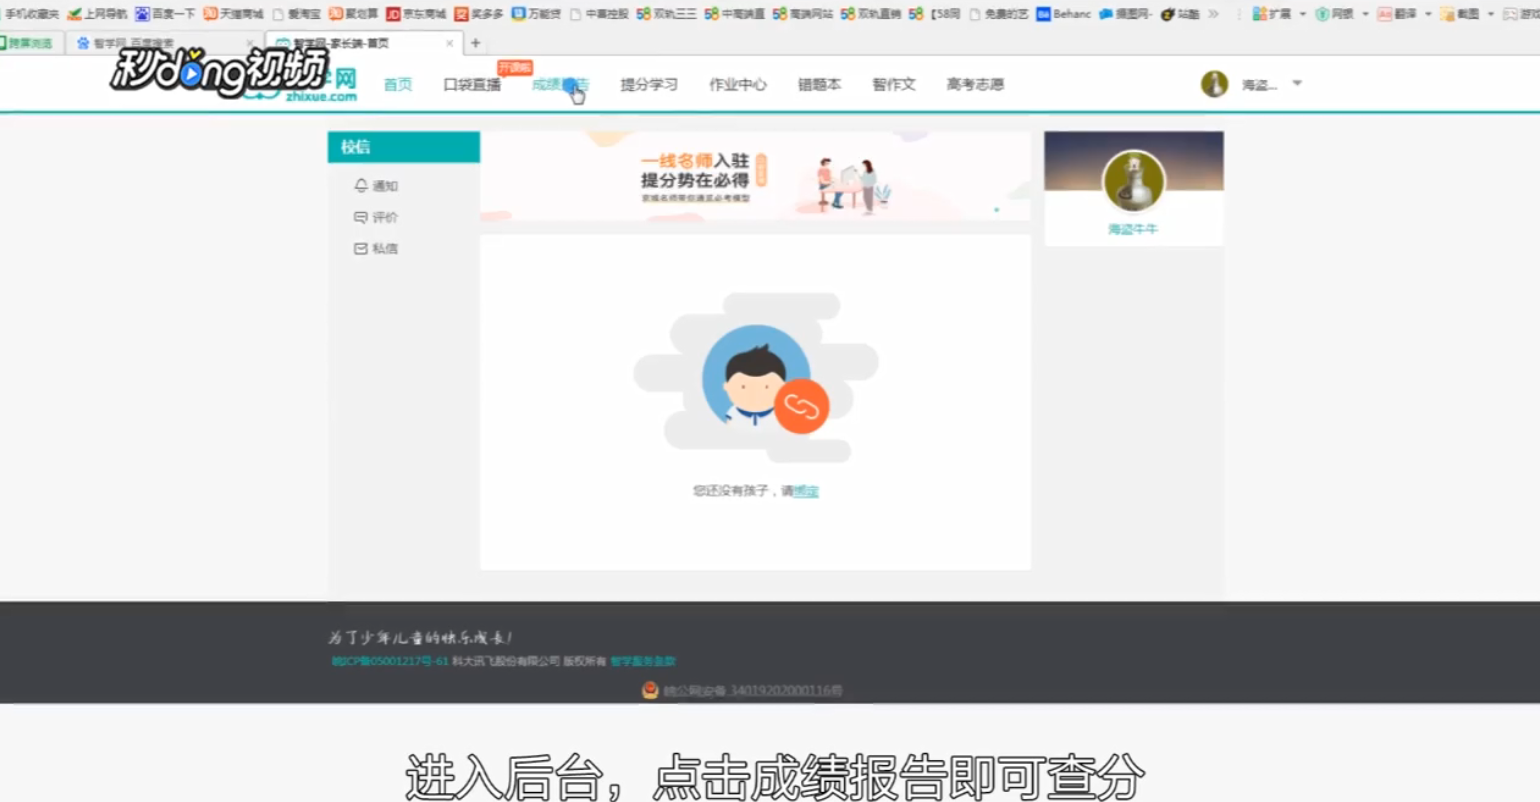Open the 智学服务条款 footer link
Image resolution: width=1540 pixels, height=802 pixels.
point(645,662)
